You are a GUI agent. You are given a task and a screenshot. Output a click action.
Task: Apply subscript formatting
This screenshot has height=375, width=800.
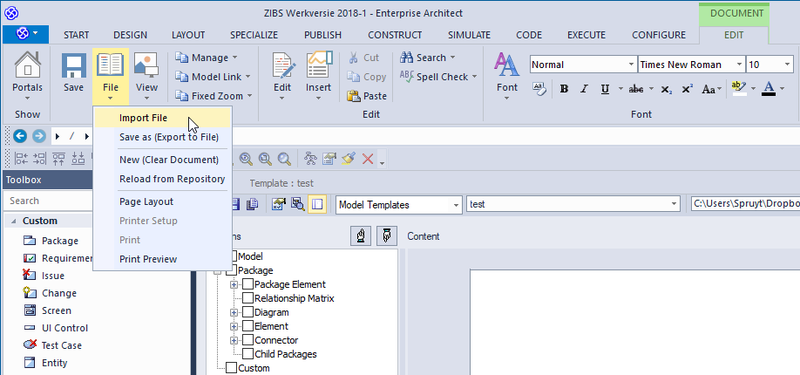coord(666,90)
